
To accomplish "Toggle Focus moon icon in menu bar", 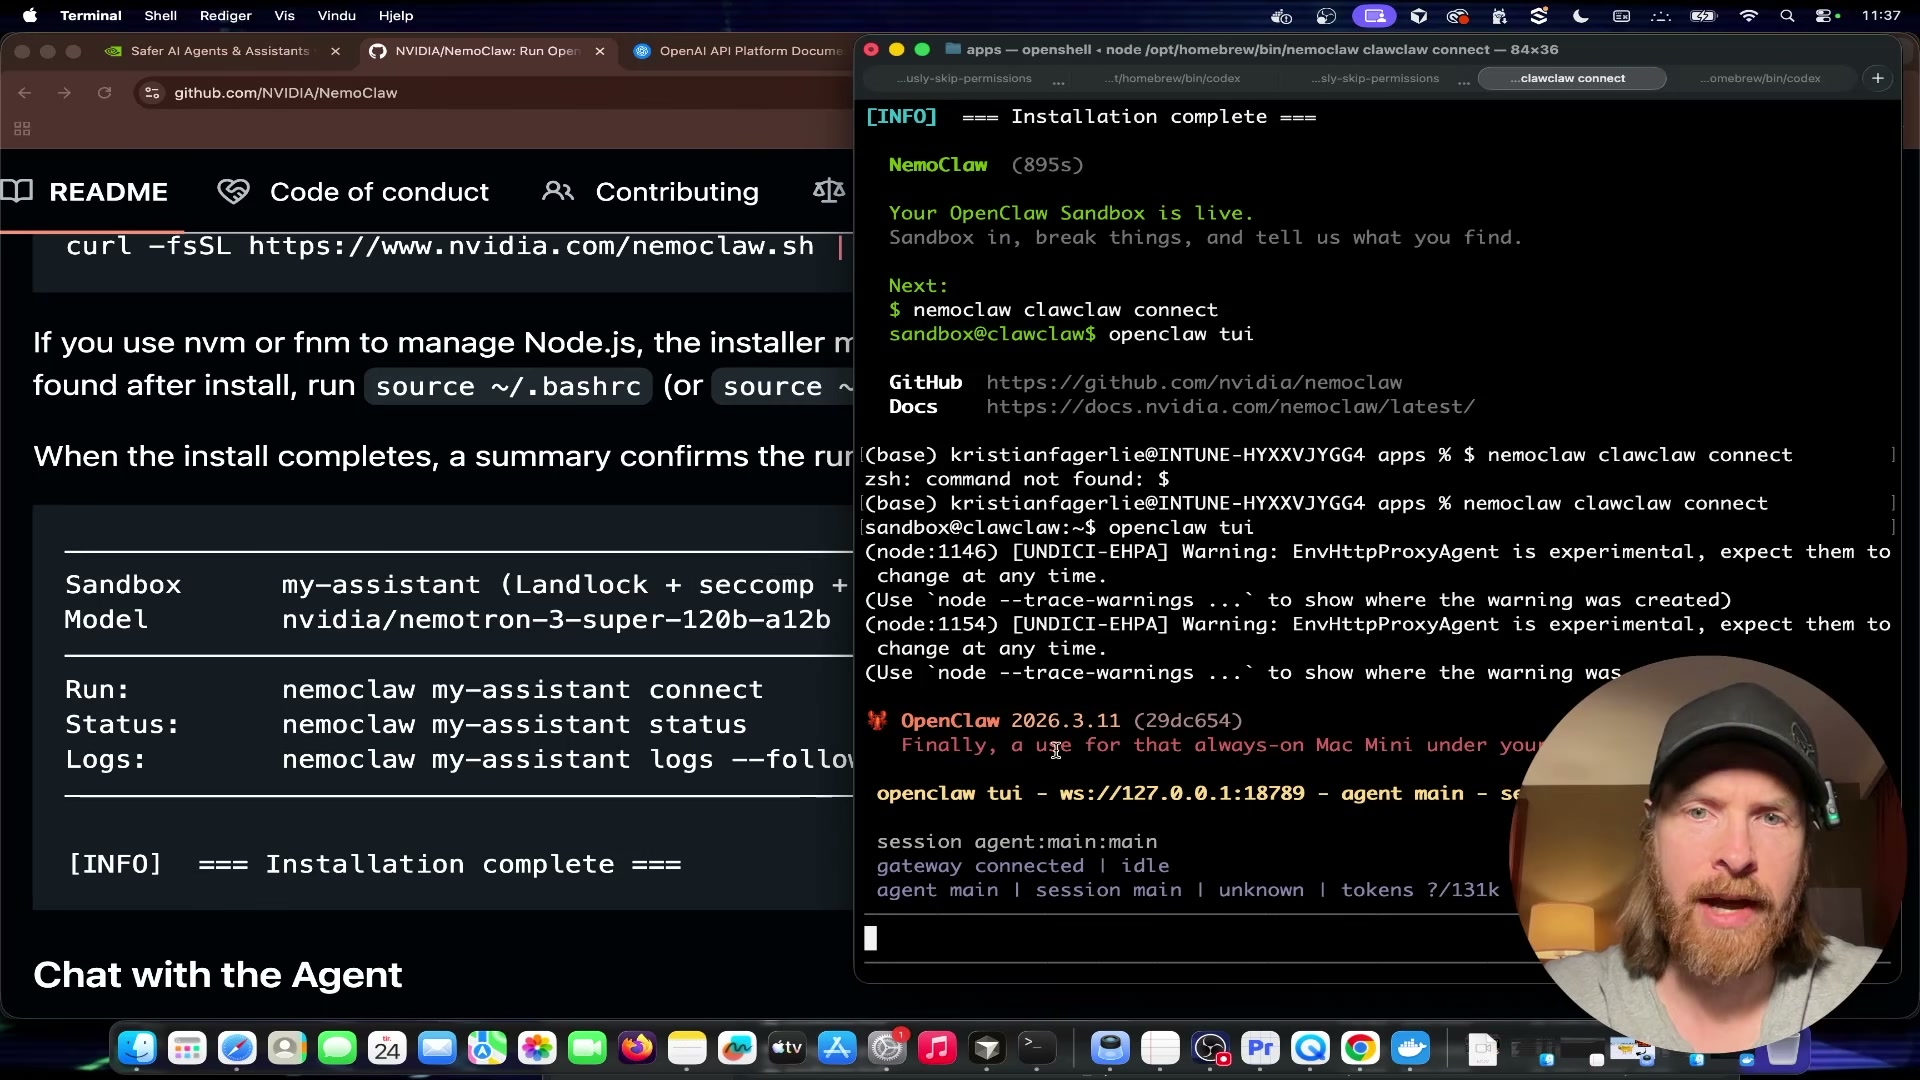I will 1581,16.
